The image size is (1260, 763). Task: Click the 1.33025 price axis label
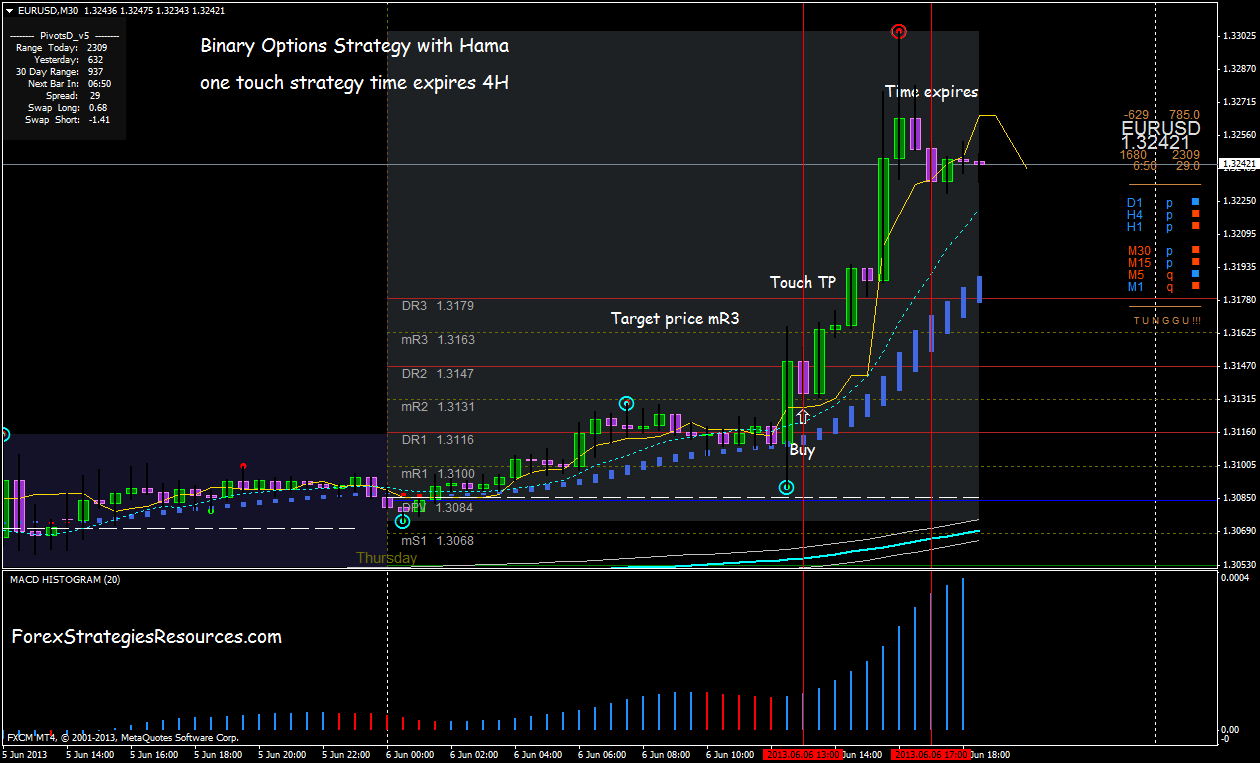(x=1239, y=36)
